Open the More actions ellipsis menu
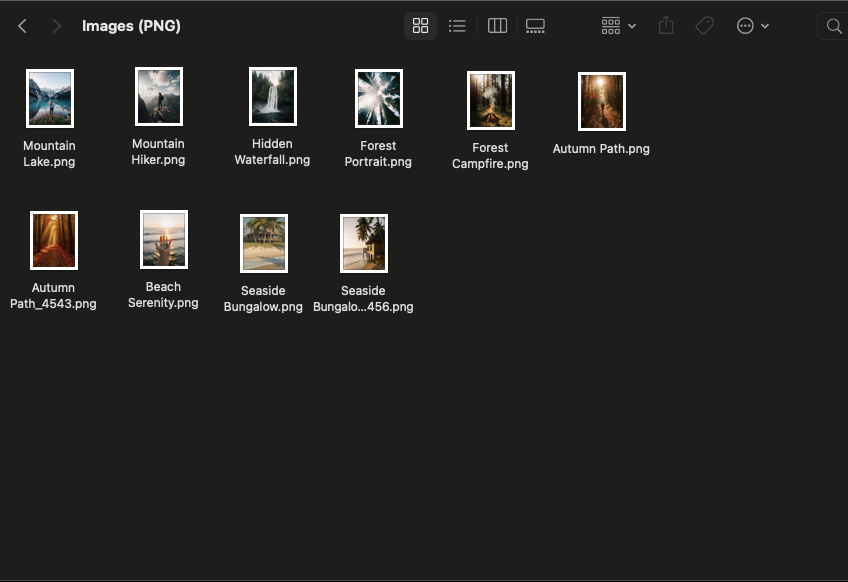 pyautogui.click(x=752, y=26)
